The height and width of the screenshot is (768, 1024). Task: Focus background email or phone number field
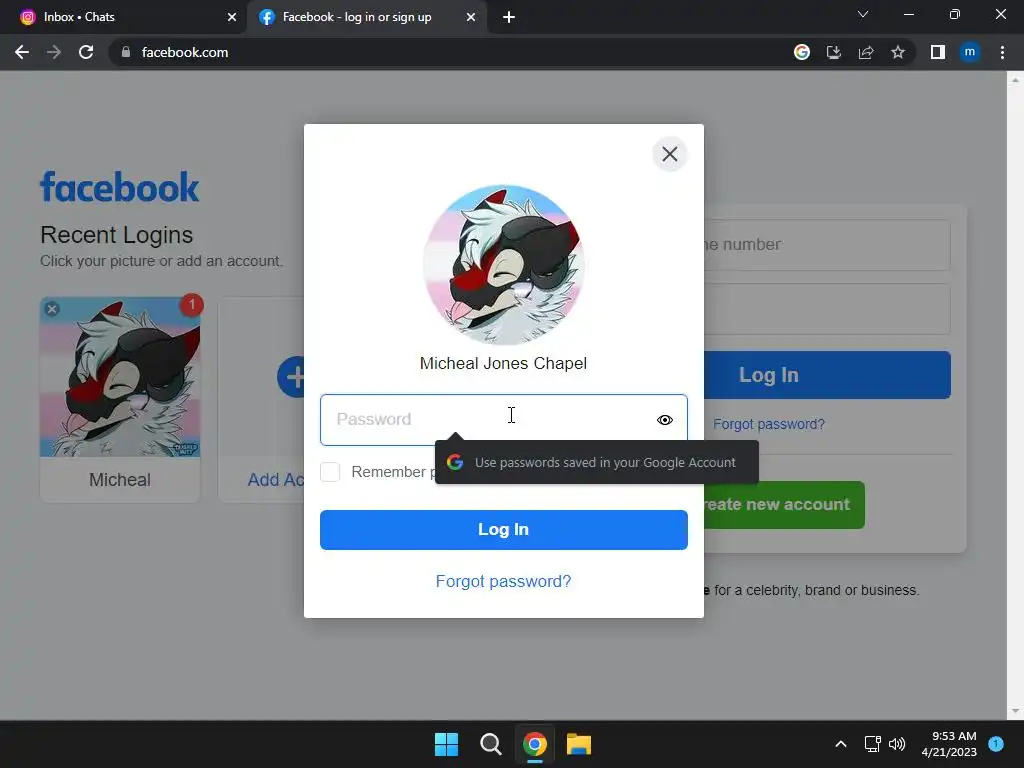827,245
